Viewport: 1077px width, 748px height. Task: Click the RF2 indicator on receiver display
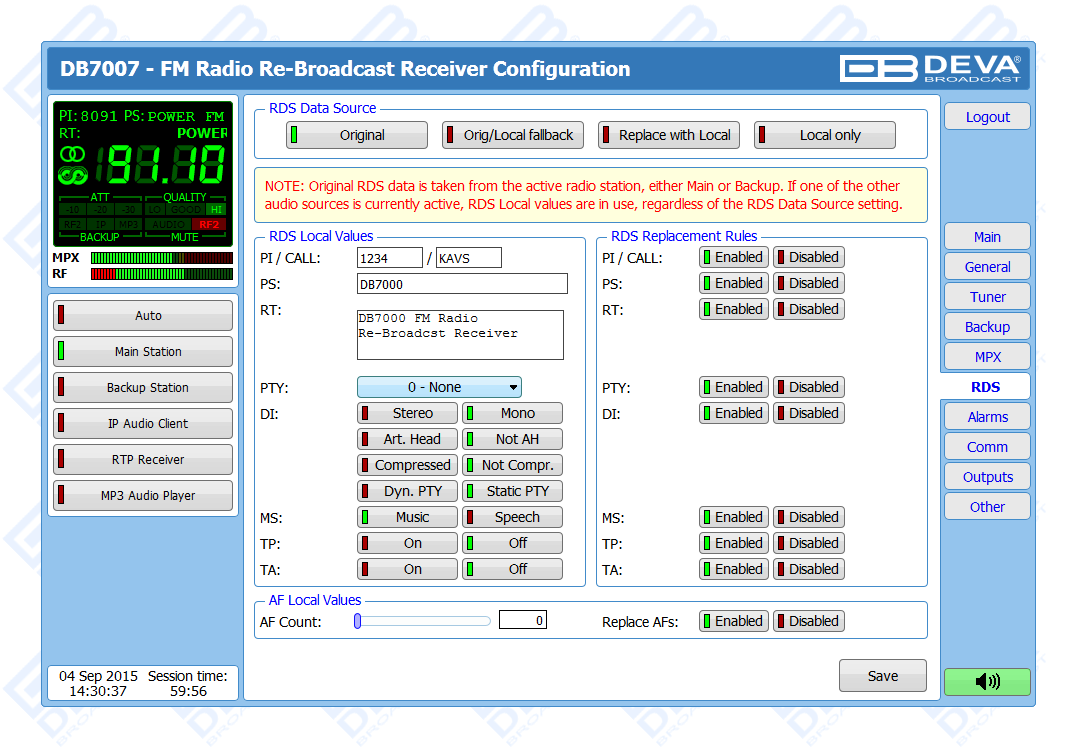pos(209,224)
